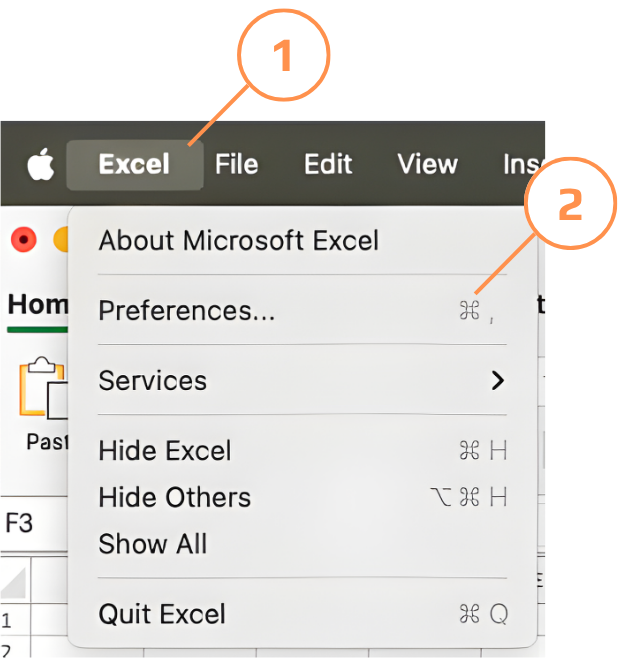627x662 pixels.
Task: Open the partially visible Insert menu
Action: point(522,165)
